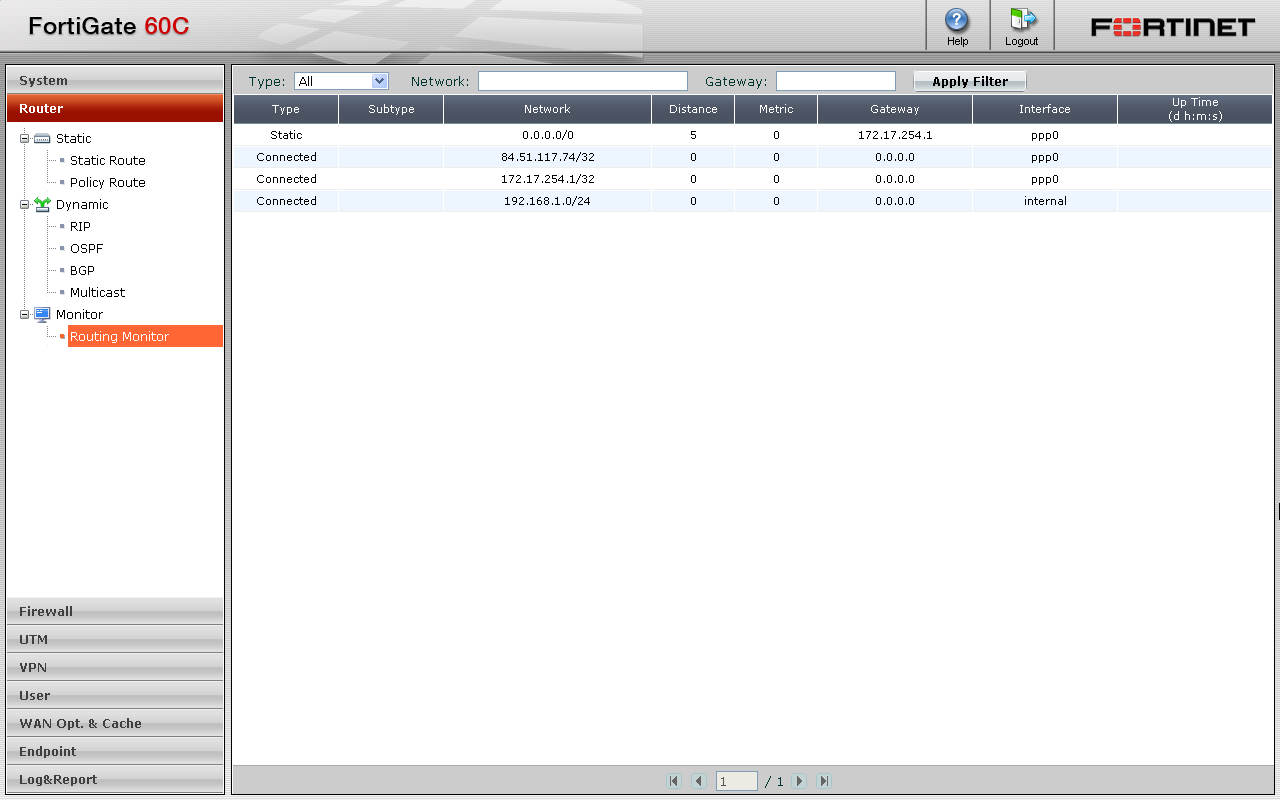Click the Up Time column header
The image size is (1280, 800).
click(x=1195, y=109)
